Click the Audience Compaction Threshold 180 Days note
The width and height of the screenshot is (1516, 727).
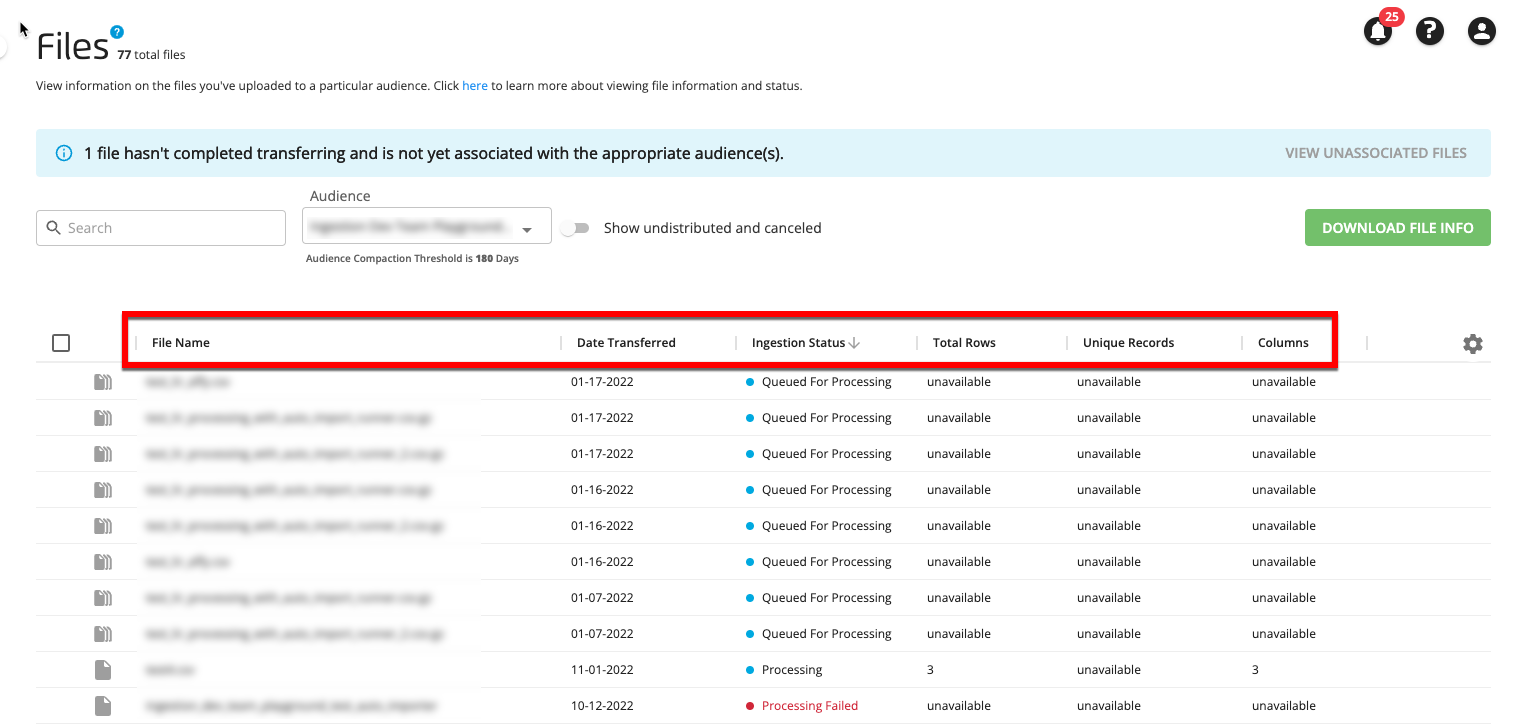click(x=412, y=258)
